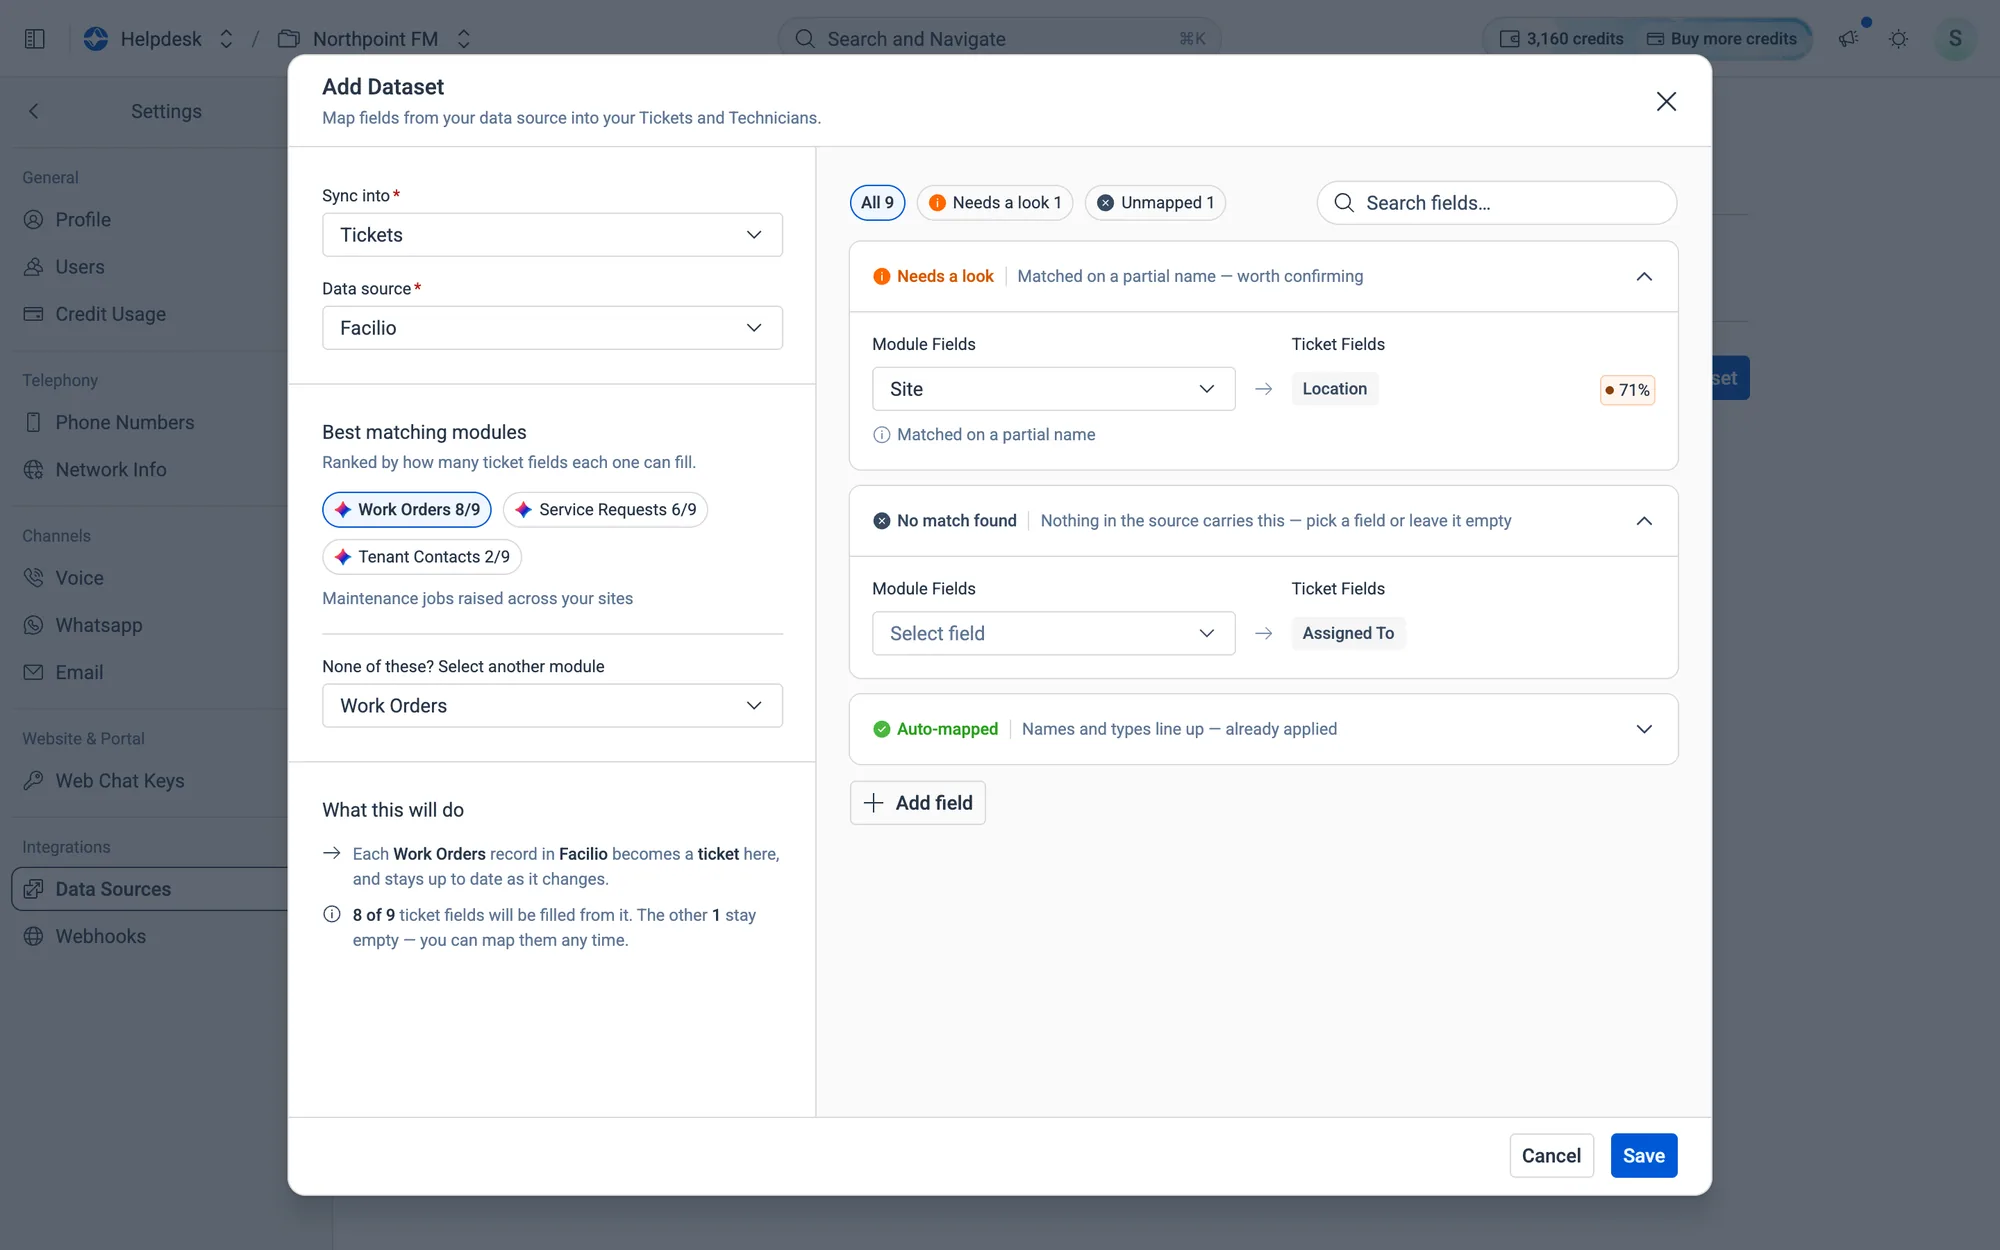Toggle light/dark theme sun icon

1898,39
